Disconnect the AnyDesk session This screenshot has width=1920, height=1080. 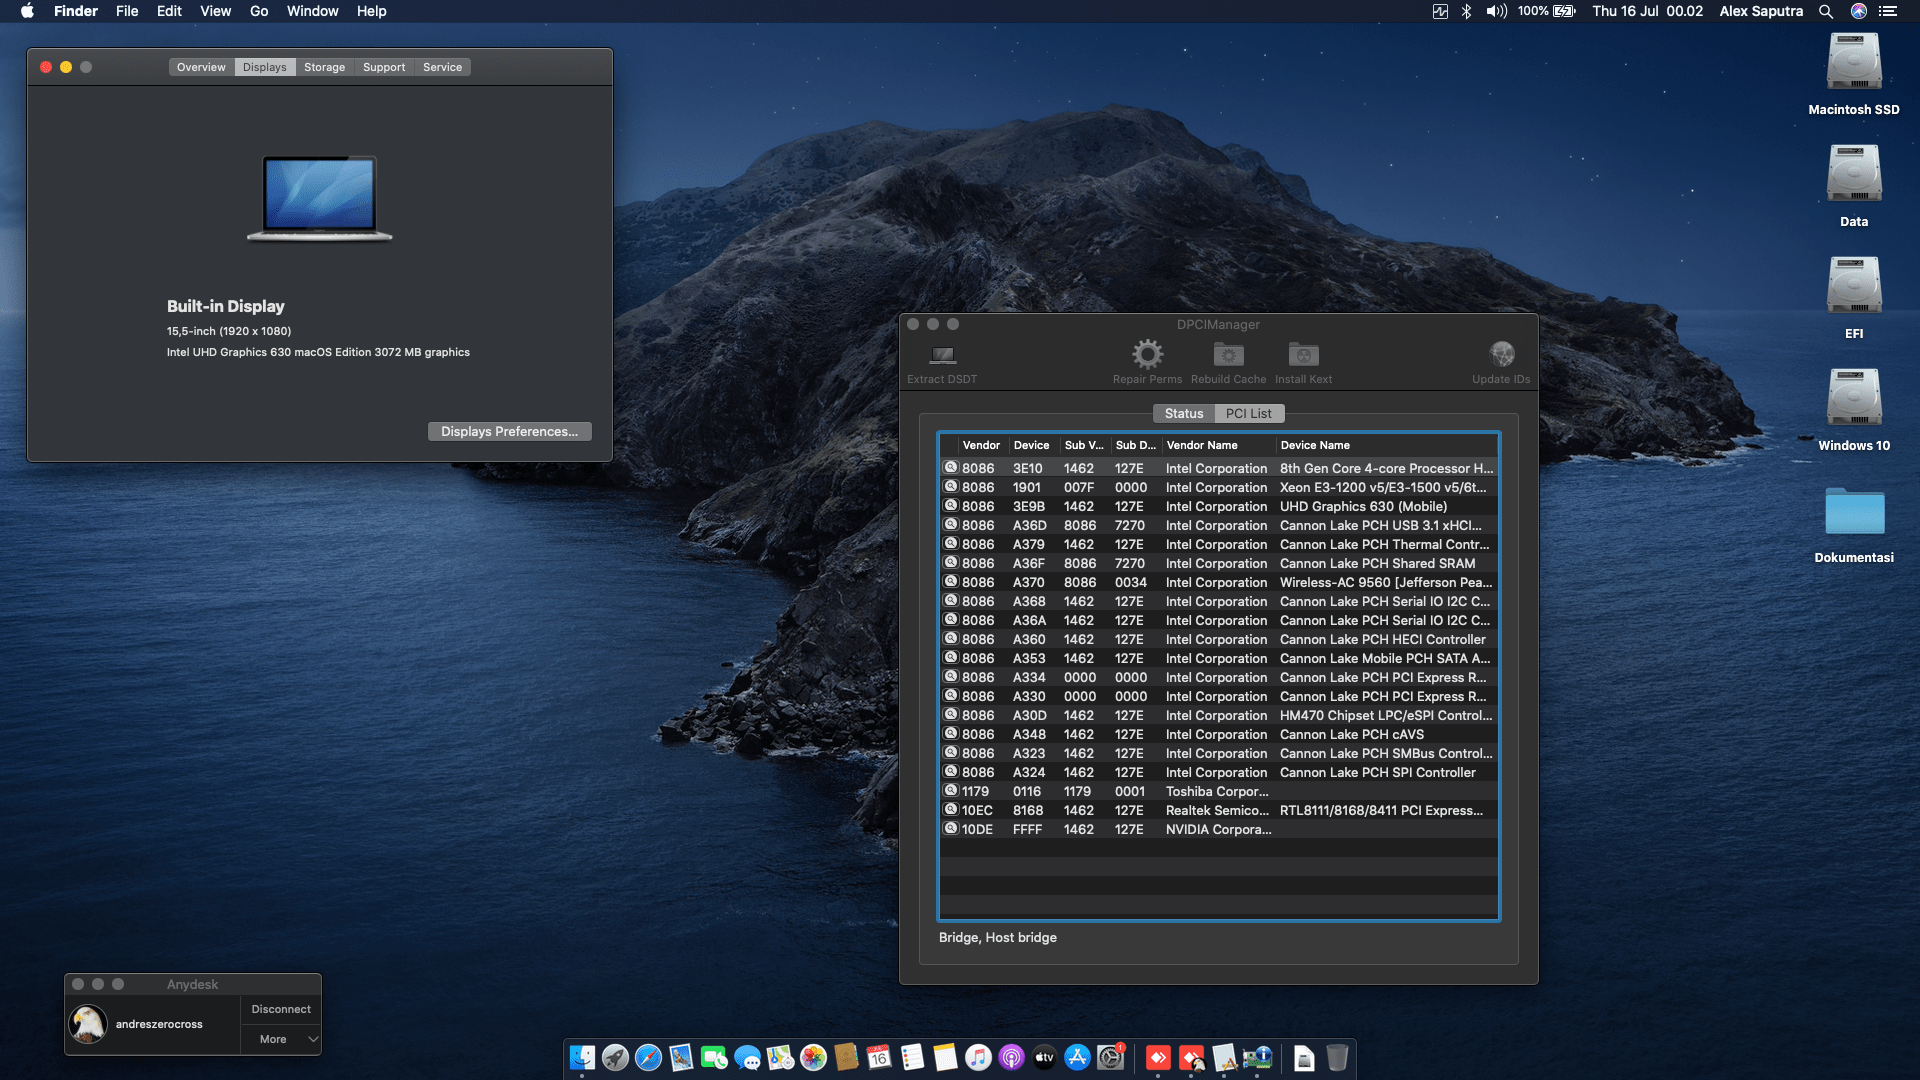point(280,1009)
